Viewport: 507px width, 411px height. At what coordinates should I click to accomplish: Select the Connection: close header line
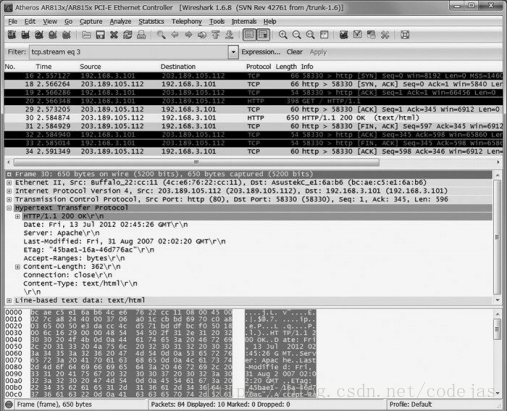point(68,275)
